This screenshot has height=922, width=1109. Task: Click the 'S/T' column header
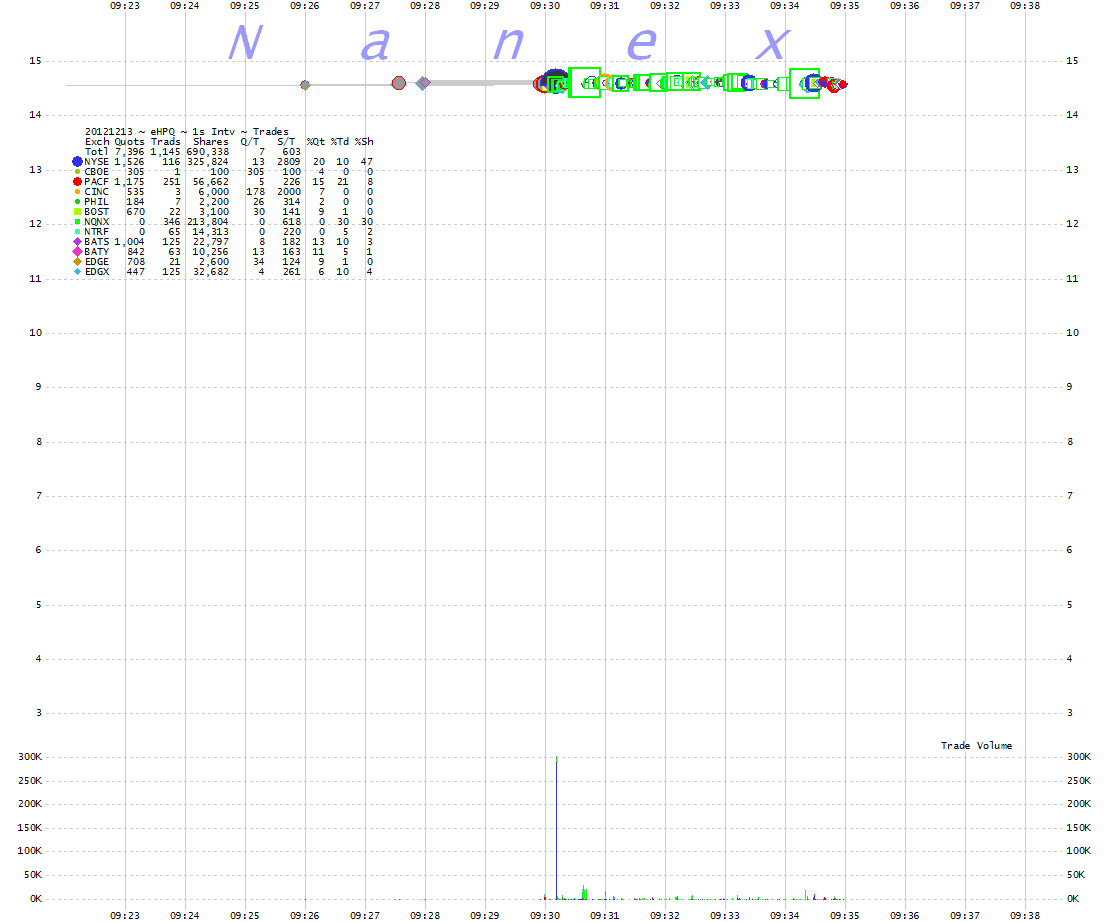click(286, 141)
